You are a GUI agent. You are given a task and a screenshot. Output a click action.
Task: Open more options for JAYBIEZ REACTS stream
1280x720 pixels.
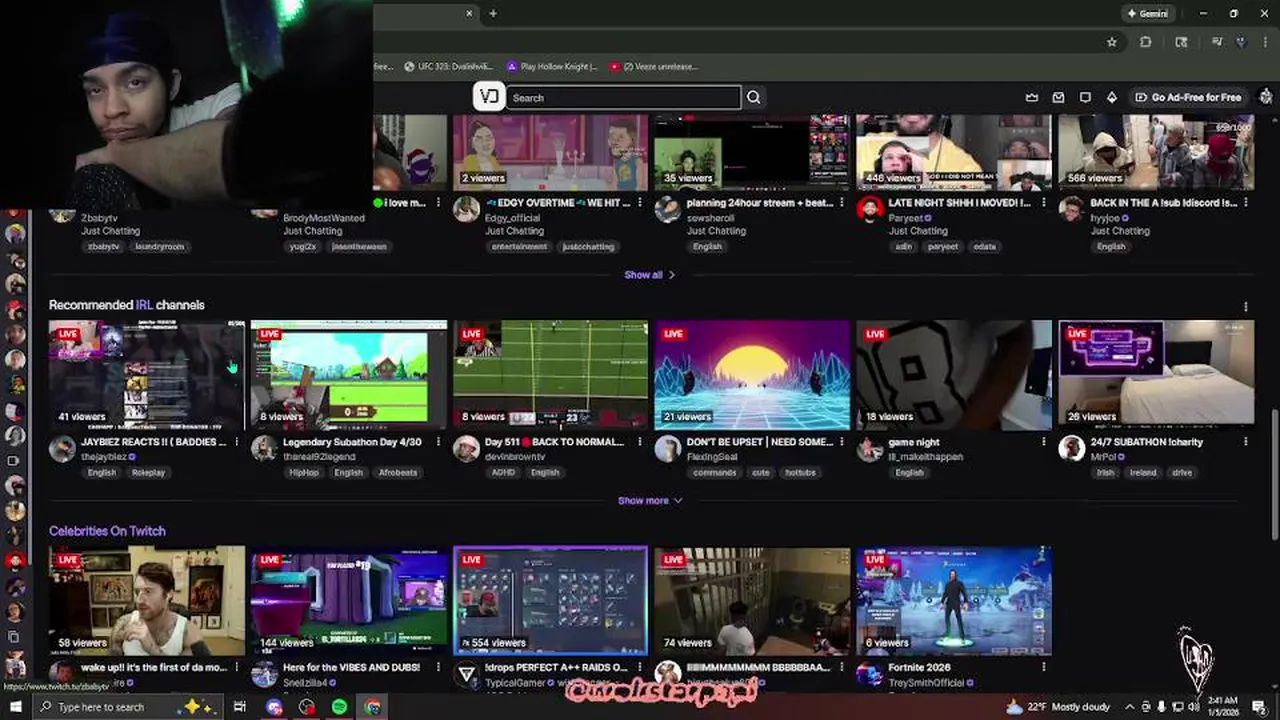(237, 442)
